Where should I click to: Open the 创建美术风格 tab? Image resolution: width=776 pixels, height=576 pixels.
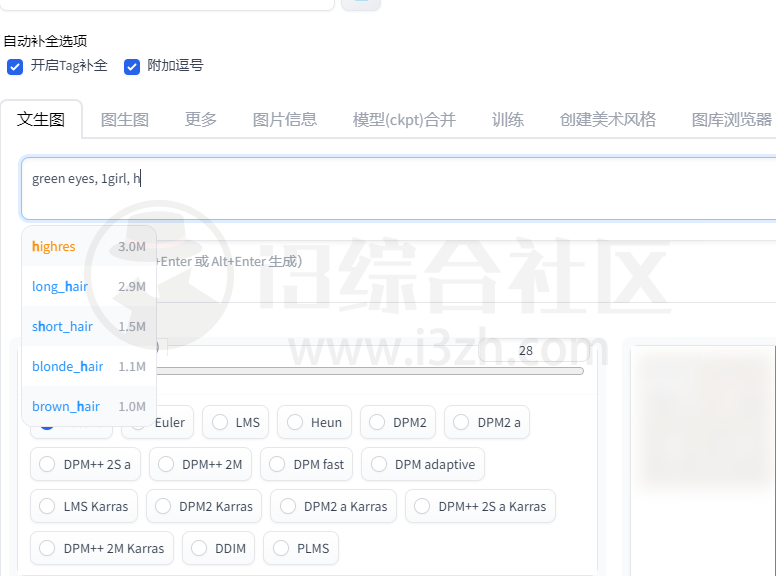click(608, 119)
